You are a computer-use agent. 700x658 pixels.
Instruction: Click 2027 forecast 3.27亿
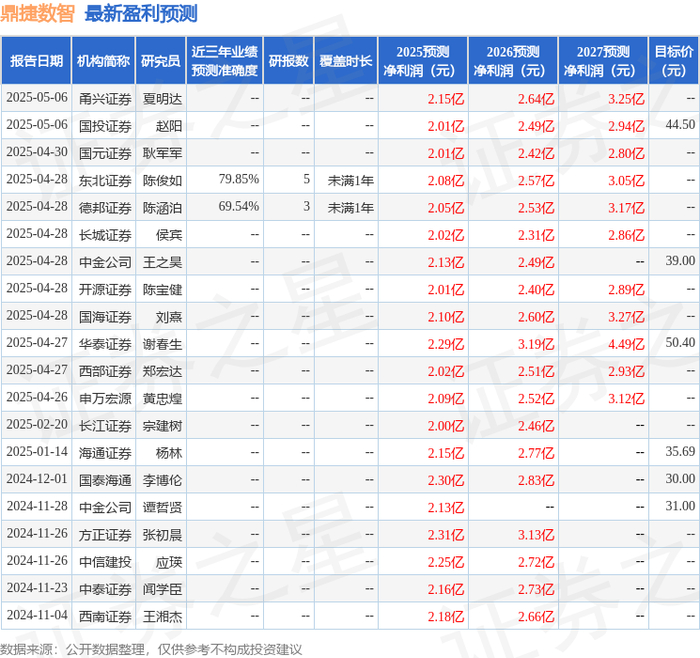[626, 317]
